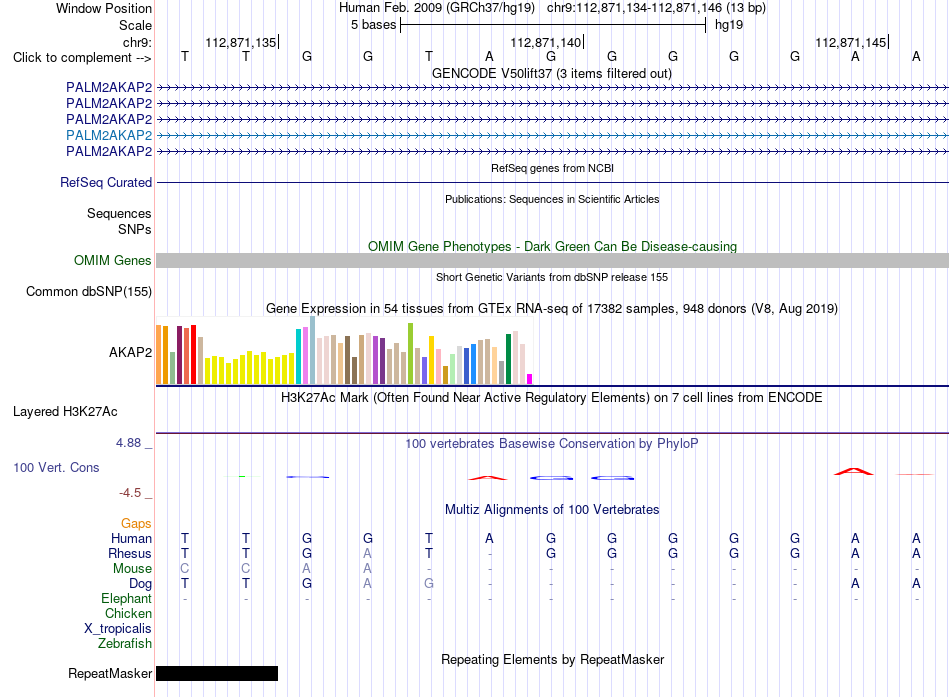
Task: Click the green OMIM Gene Phenotypes title
Action: tap(552, 246)
